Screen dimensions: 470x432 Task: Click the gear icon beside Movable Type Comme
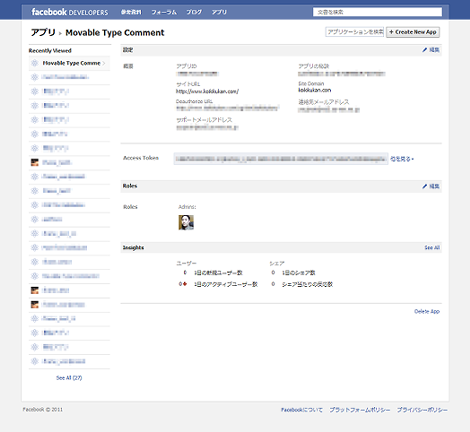pos(34,63)
